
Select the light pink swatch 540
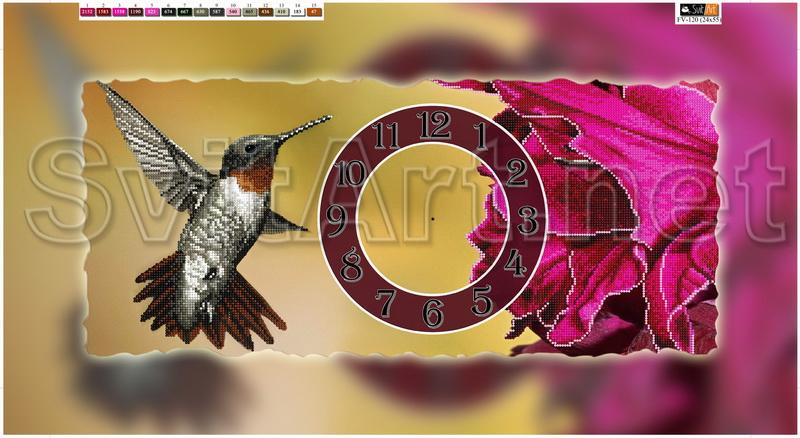click(233, 14)
